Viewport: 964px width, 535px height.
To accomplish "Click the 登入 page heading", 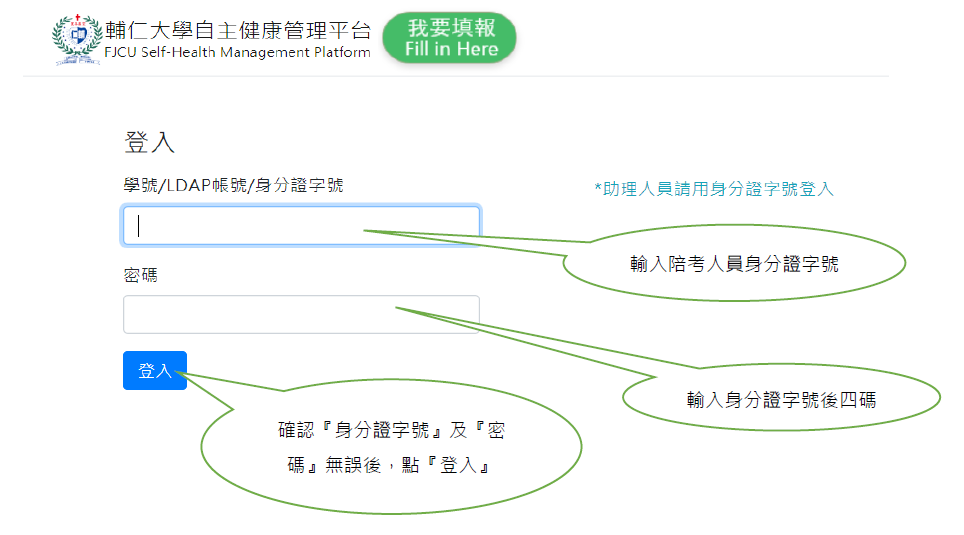I will [x=149, y=142].
